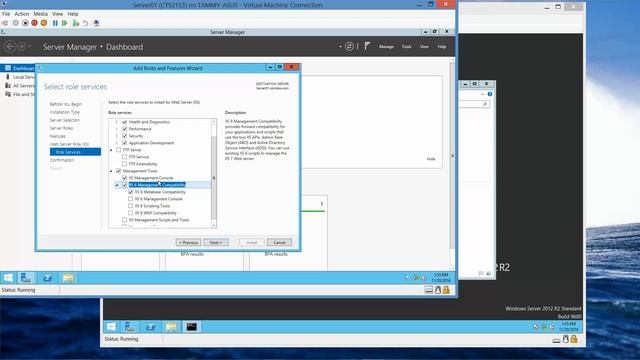Click Server Manager icon in Server01 taskbar
640x360 pixels.
[26, 278]
